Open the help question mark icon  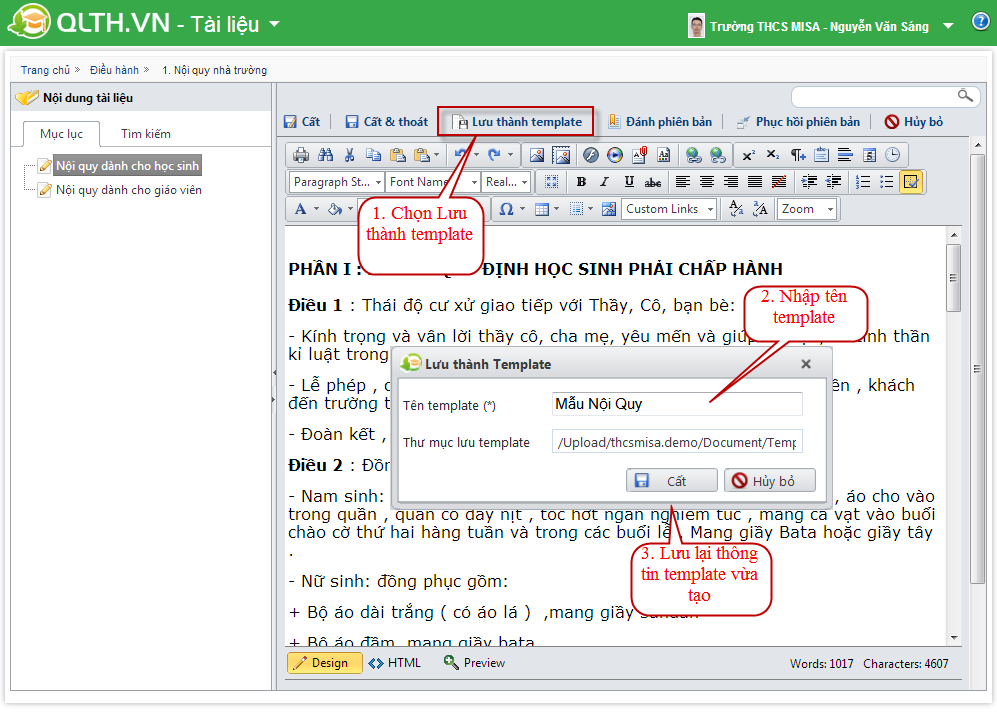pos(980,22)
